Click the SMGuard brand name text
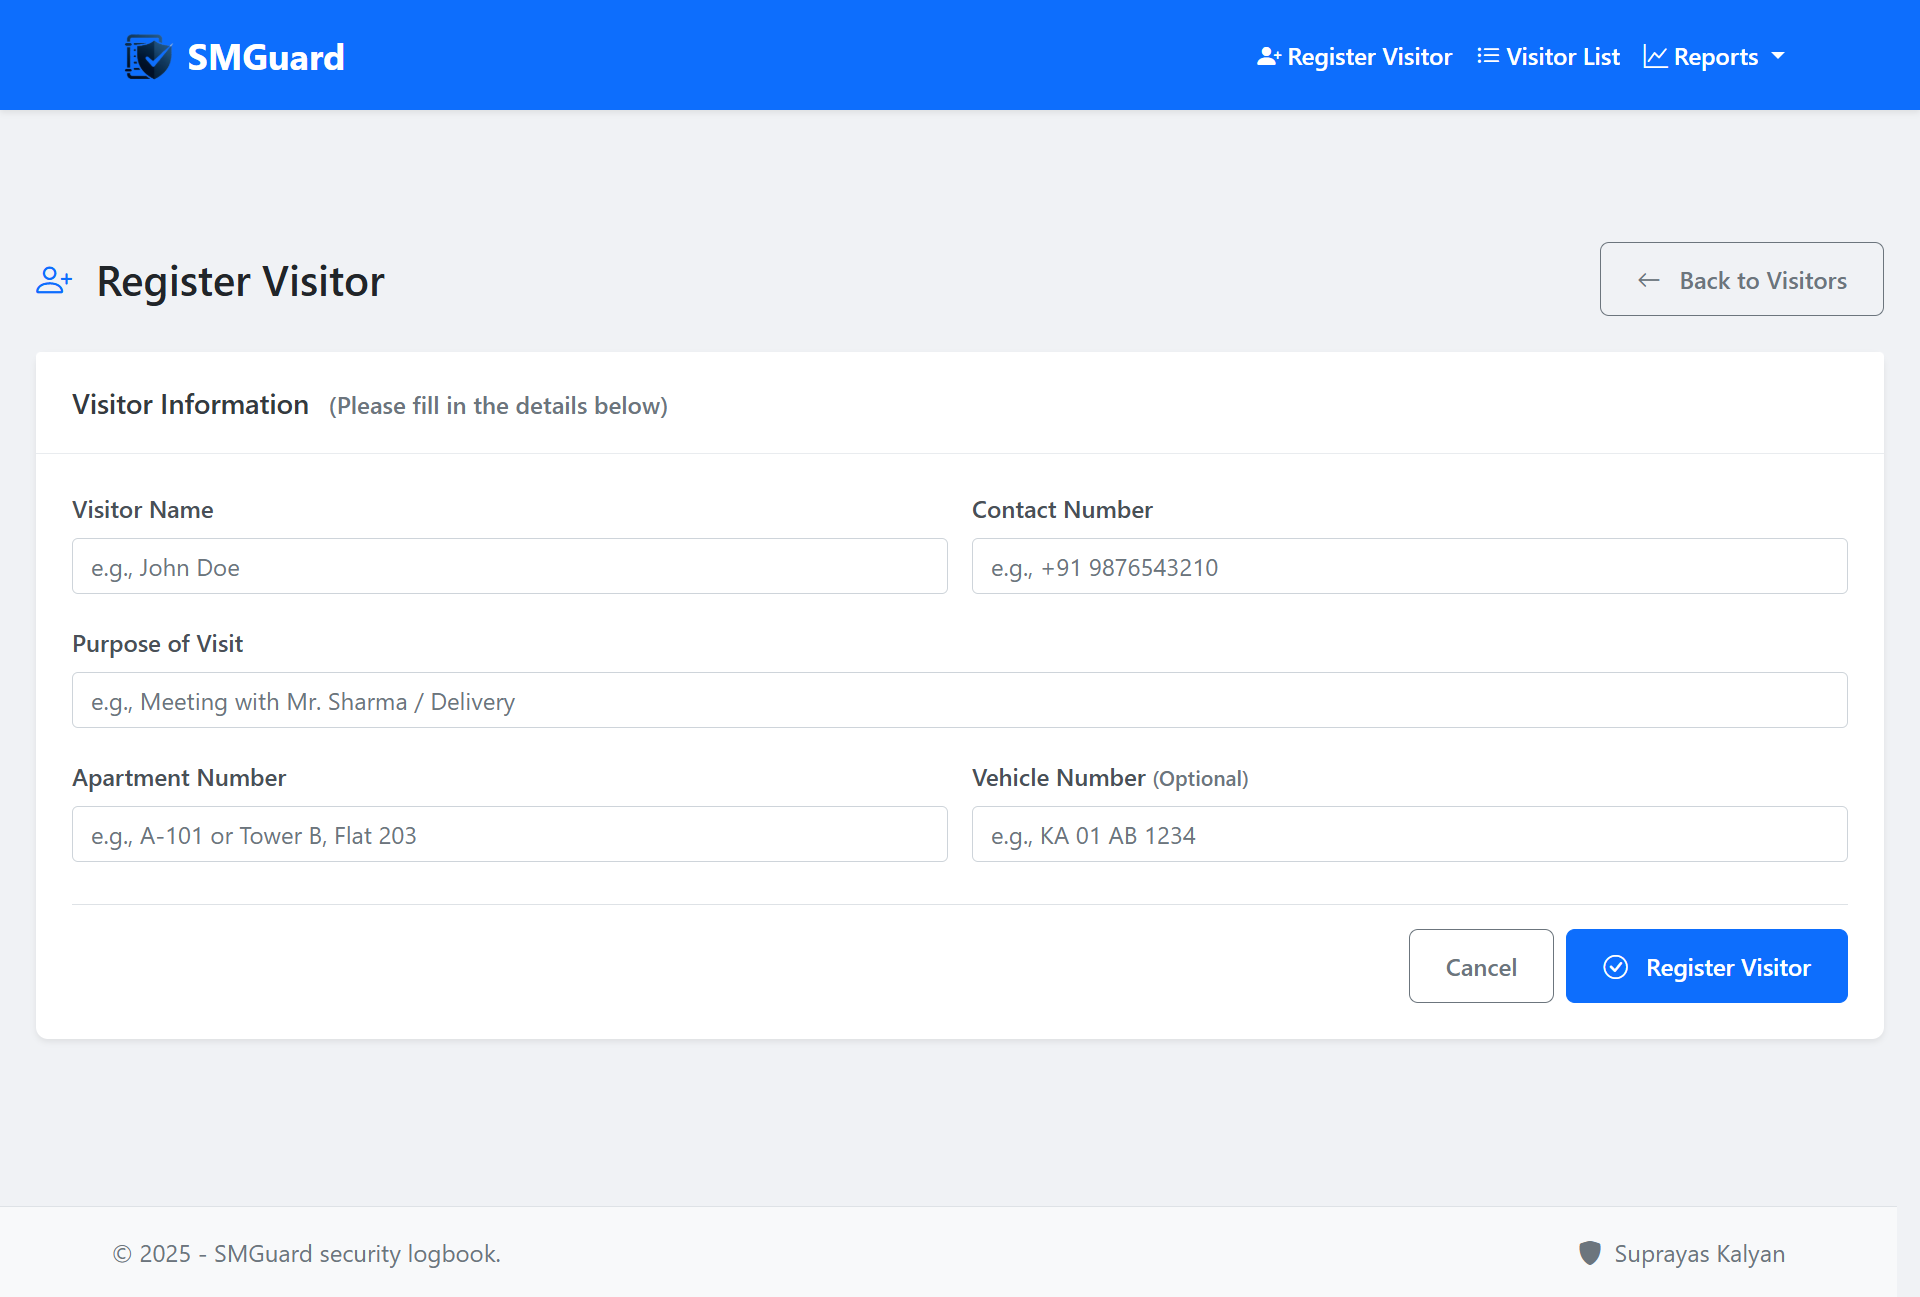 coord(266,57)
